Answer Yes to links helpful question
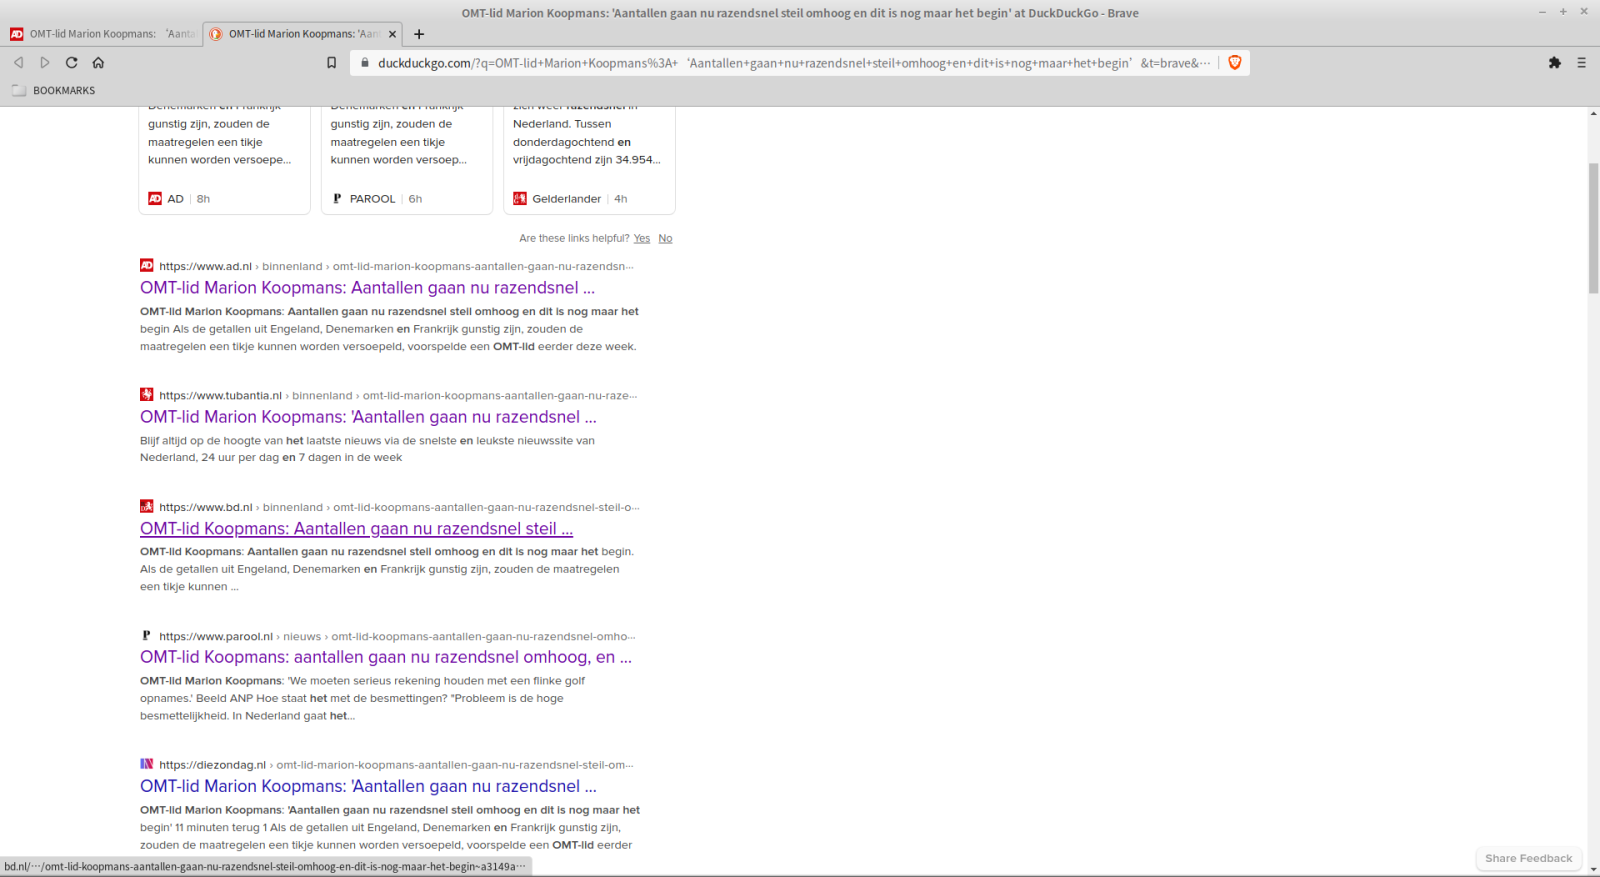 (641, 239)
